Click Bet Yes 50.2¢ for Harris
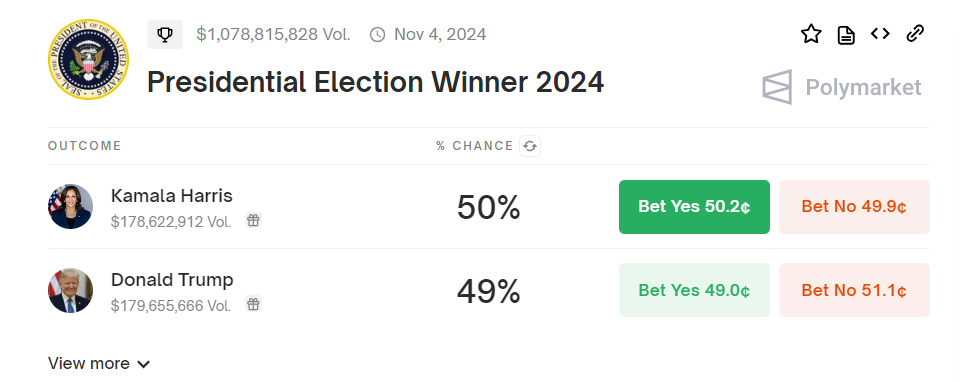The image size is (960, 382). (694, 207)
